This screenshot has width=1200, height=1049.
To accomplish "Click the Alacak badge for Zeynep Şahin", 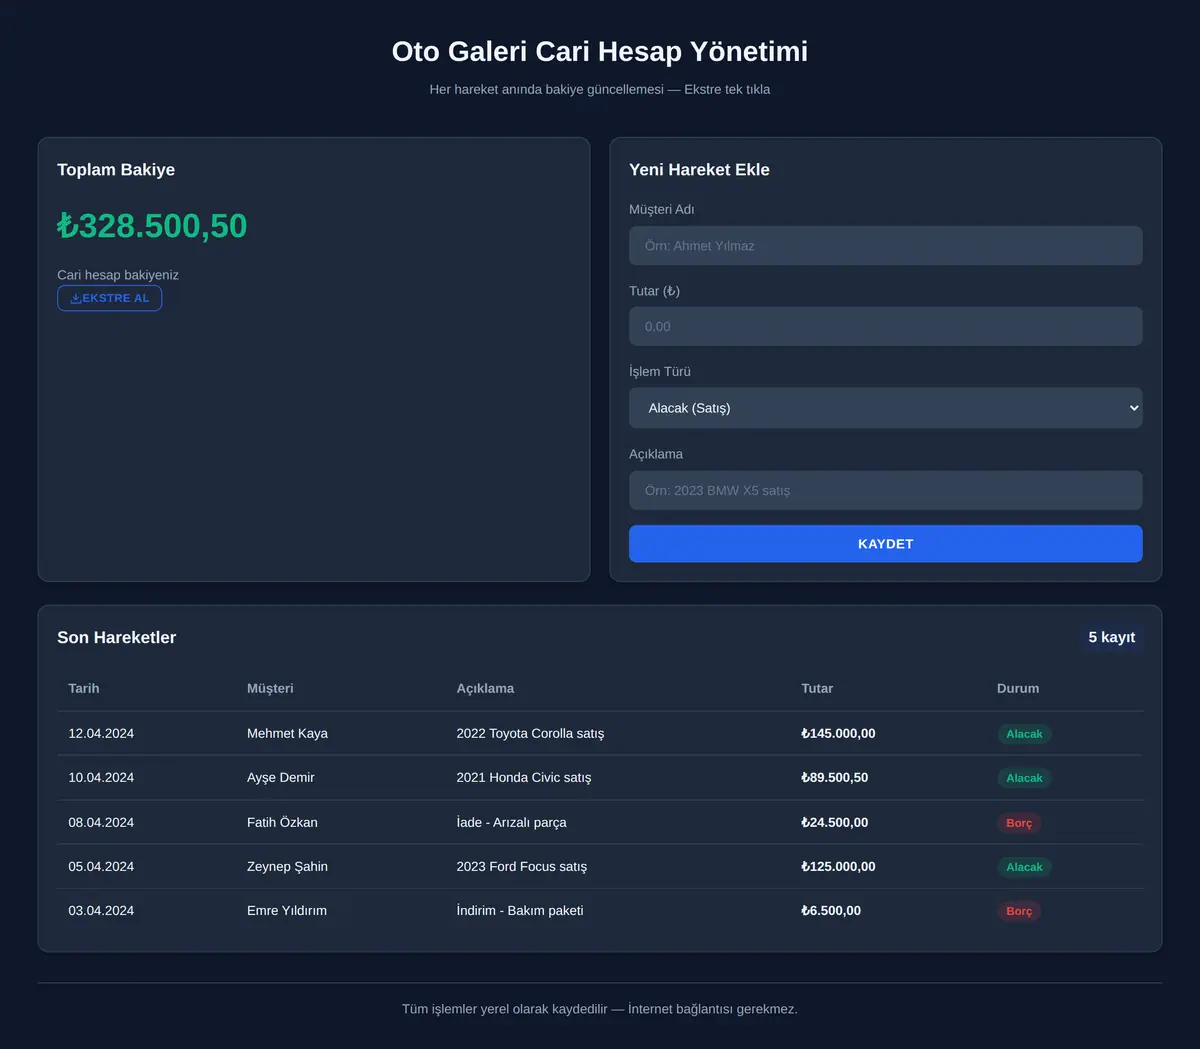I will [1024, 867].
